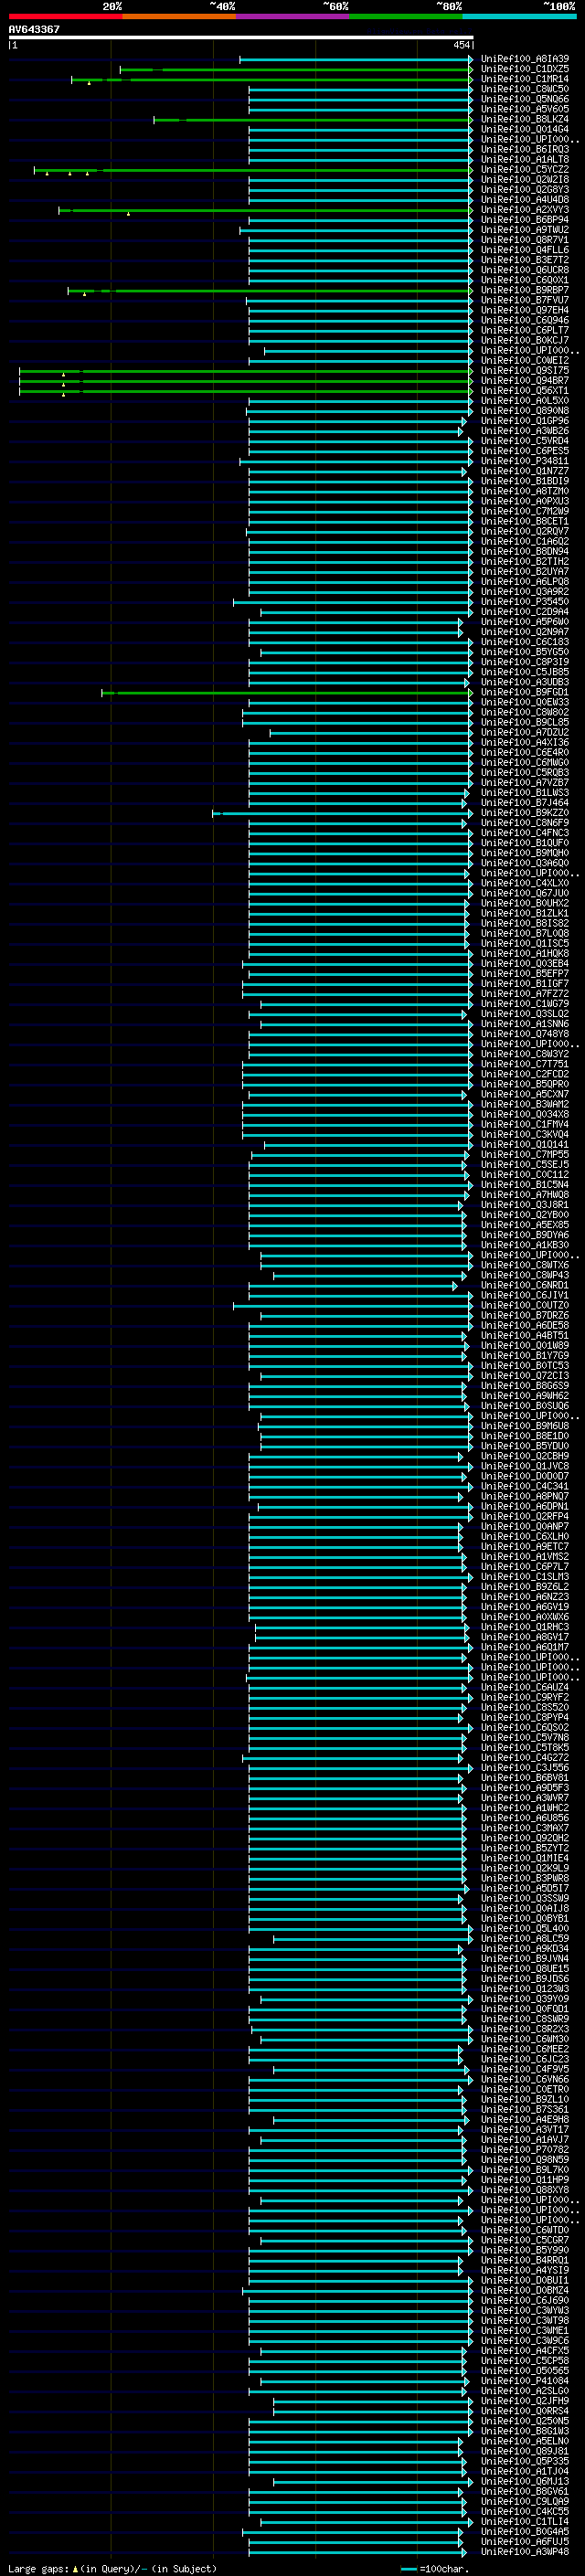Select hit label UniRef100_B9KZZ0
Image resolution: width=585 pixels, height=2576 pixels.
[525, 813]
